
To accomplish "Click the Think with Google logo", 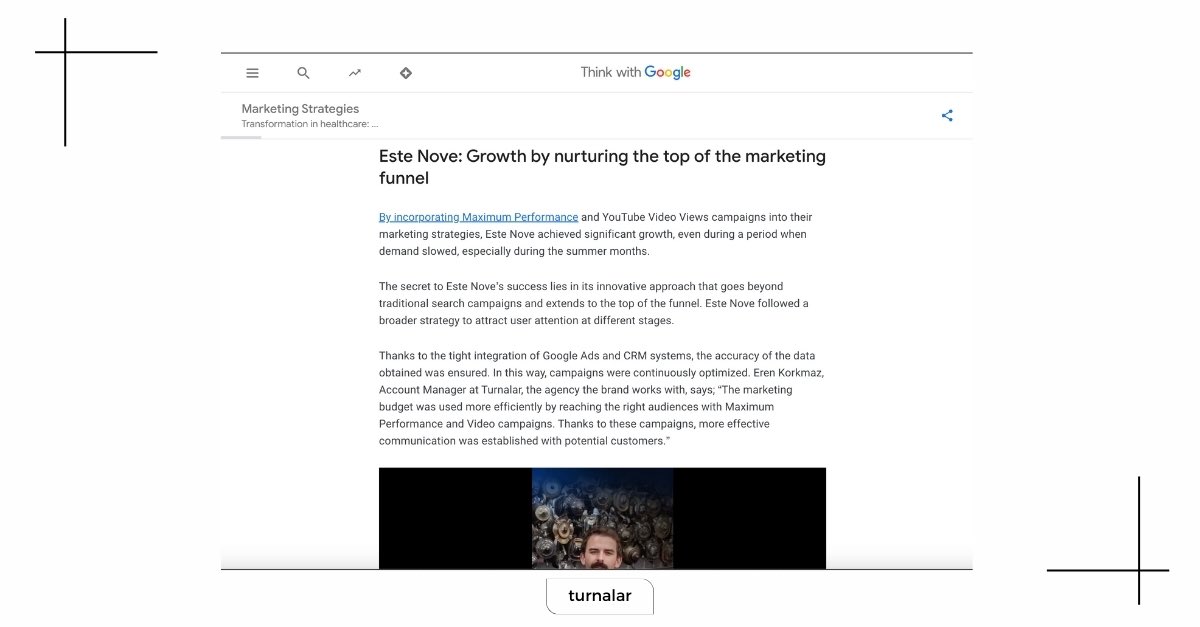I will (x=636, y=72).
